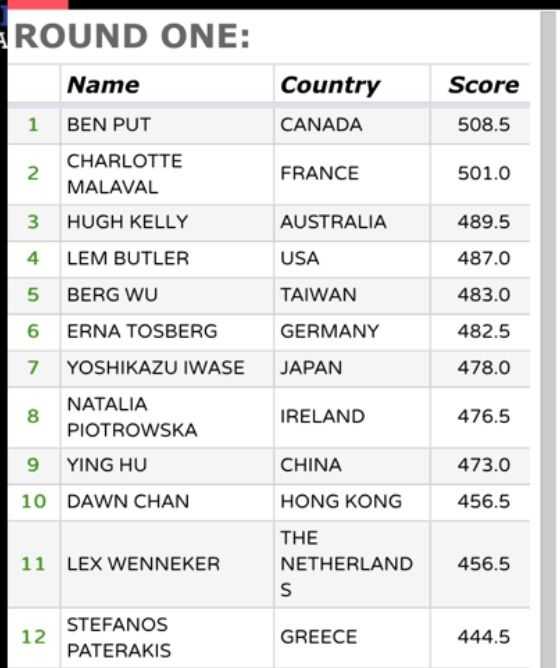560x668 pixels.
Task: Select THE NETHERLANDS country cell
Action: [352, 564]
